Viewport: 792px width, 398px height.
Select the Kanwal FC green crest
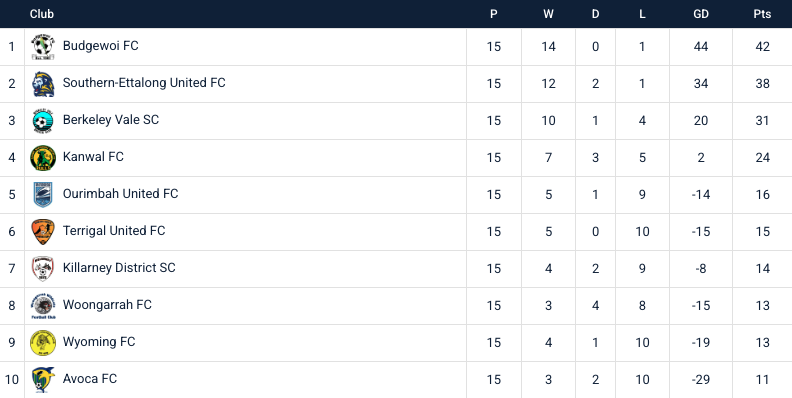click(x=43, y=158)
